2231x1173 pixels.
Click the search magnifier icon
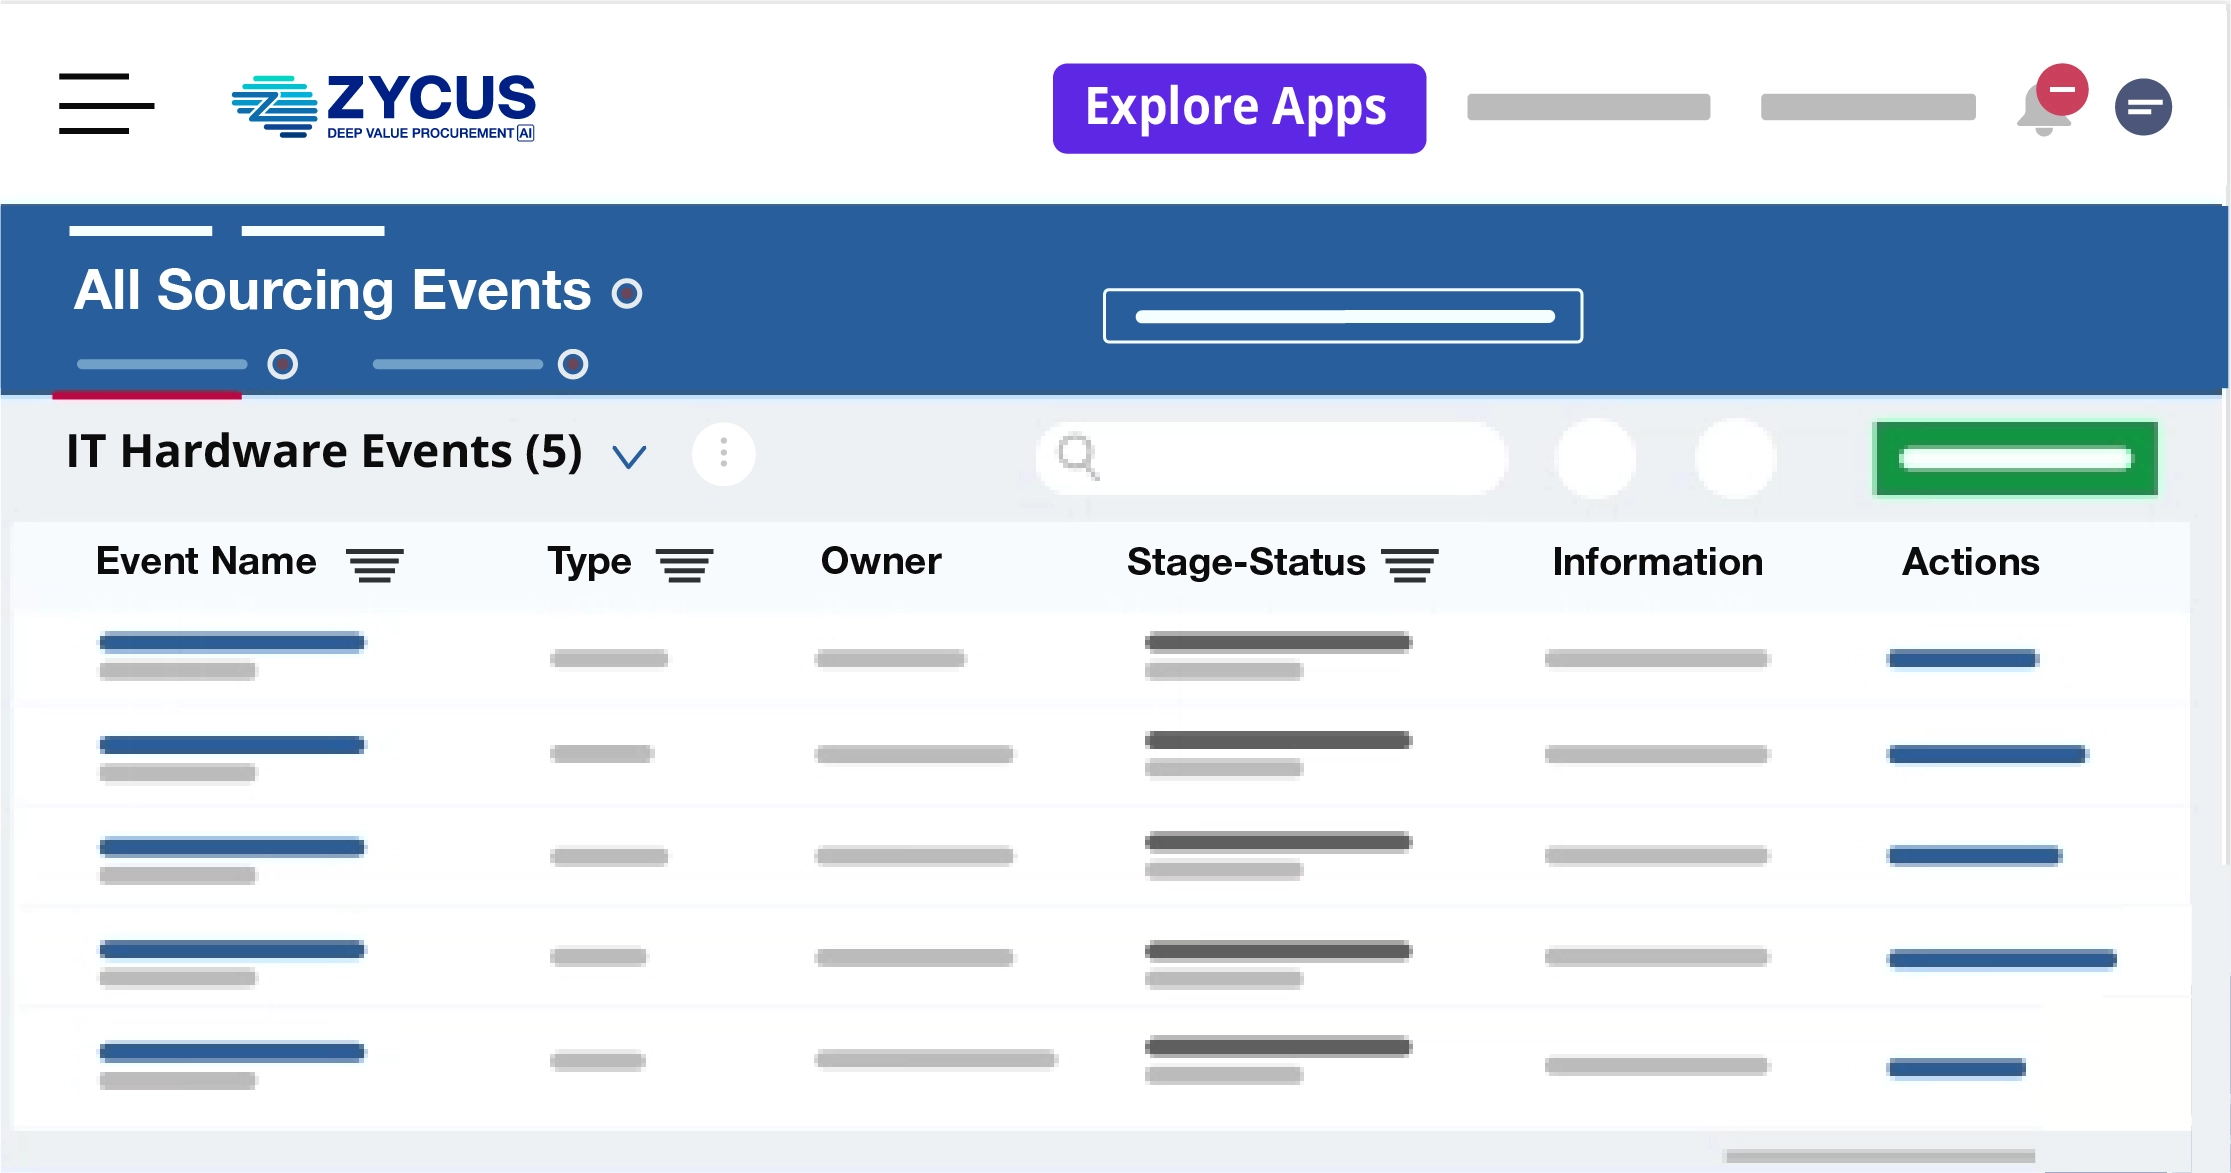tap(1078, 456)
